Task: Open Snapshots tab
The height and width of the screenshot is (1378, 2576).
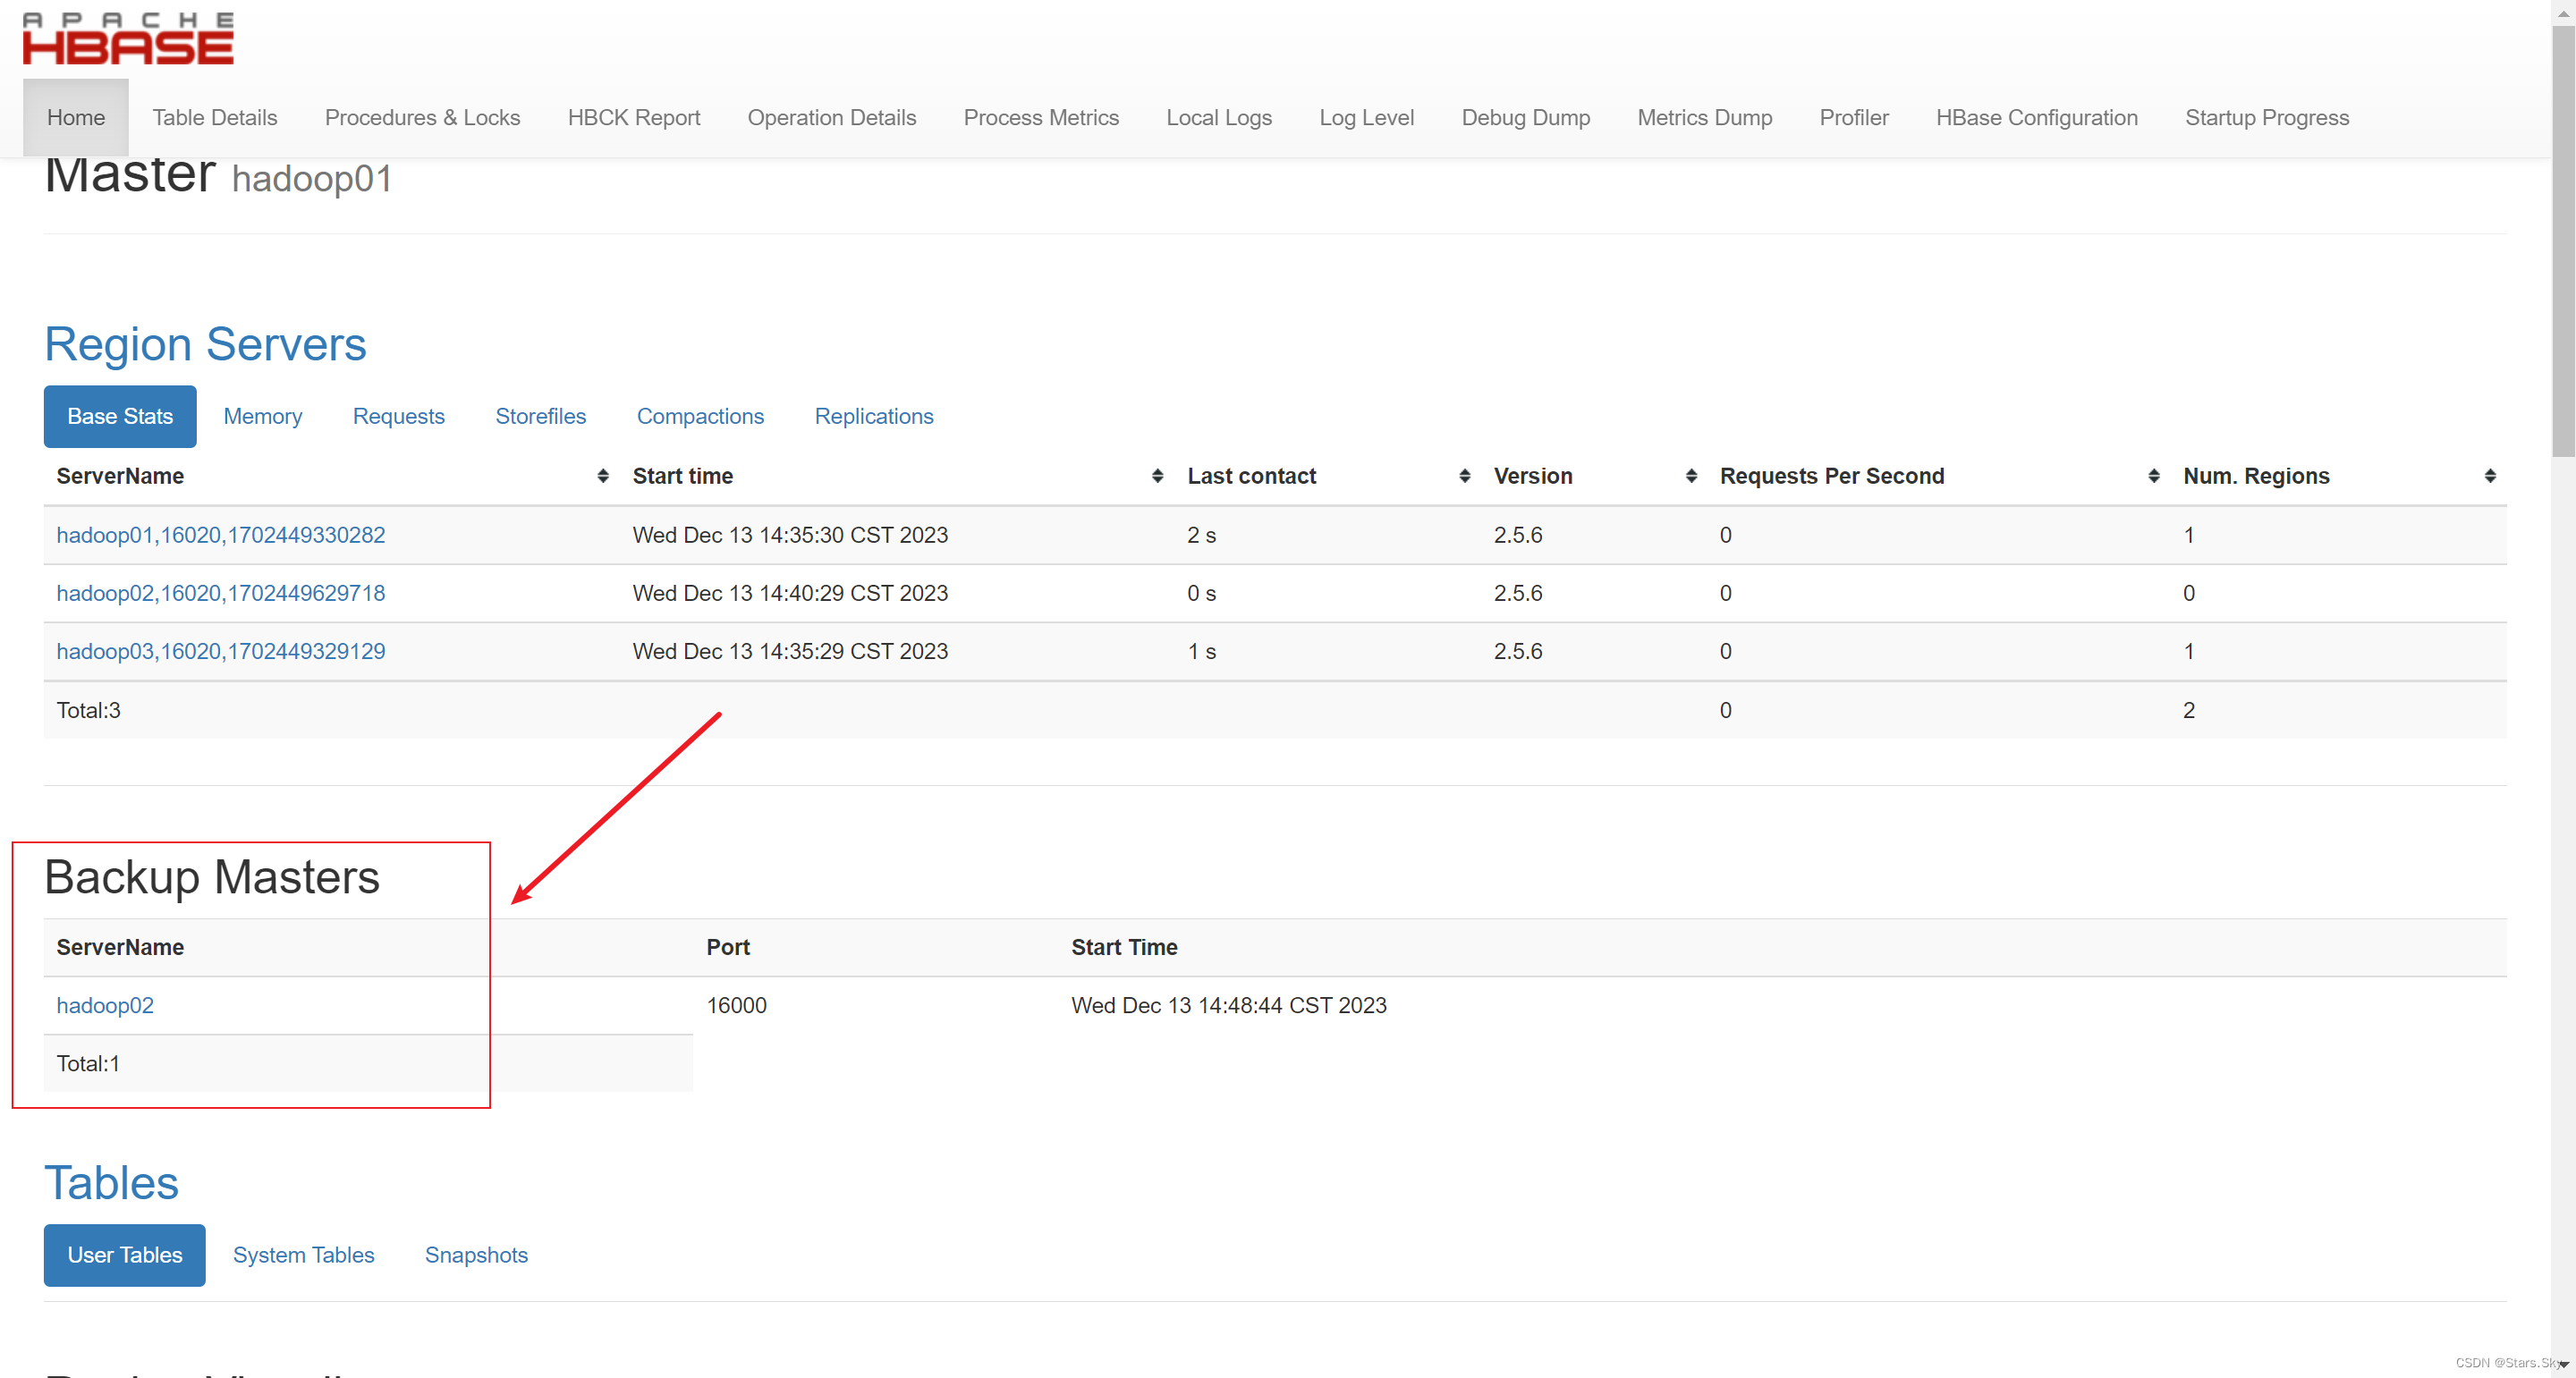Action: click(x=476, y=1255)
